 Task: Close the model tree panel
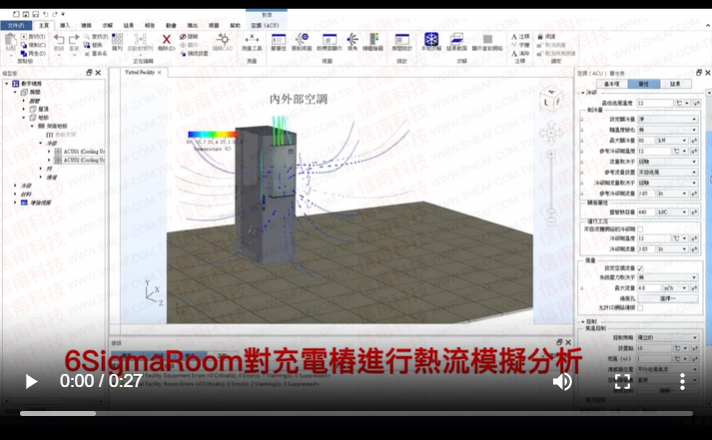point(98,73)
